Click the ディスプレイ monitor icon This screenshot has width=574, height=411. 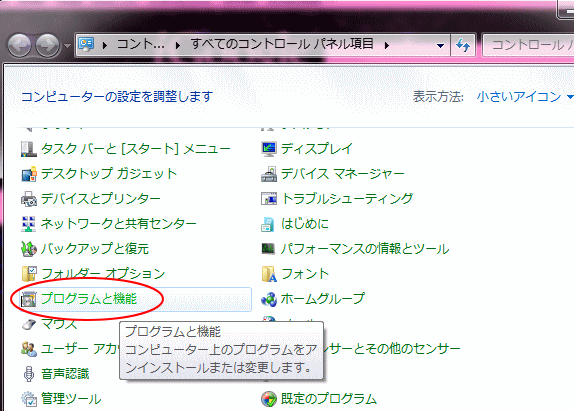tap(269, 149)
